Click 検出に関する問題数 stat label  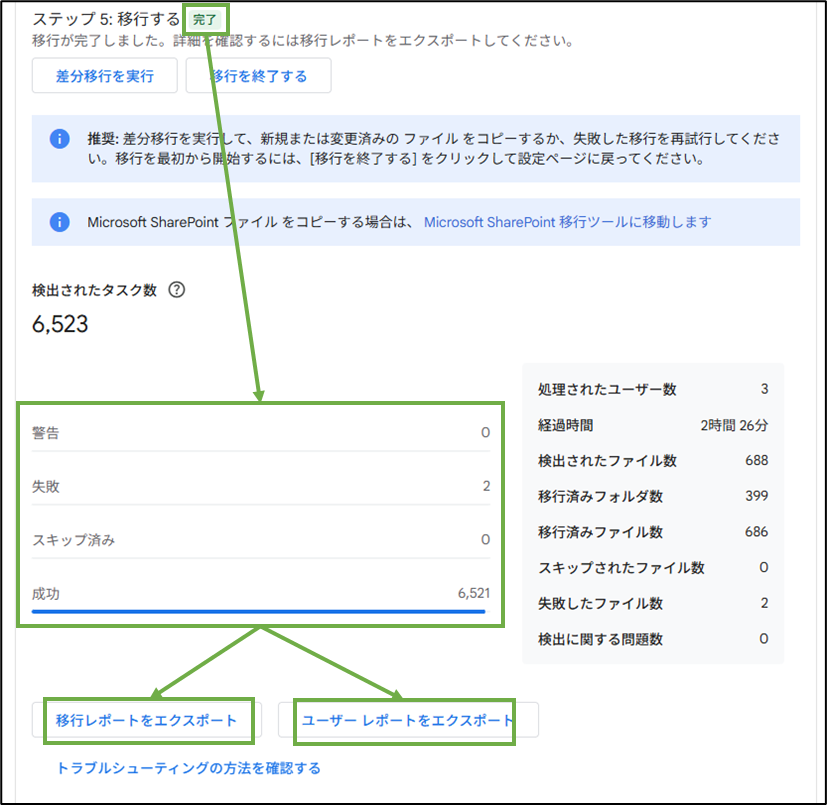pos(600,639)
